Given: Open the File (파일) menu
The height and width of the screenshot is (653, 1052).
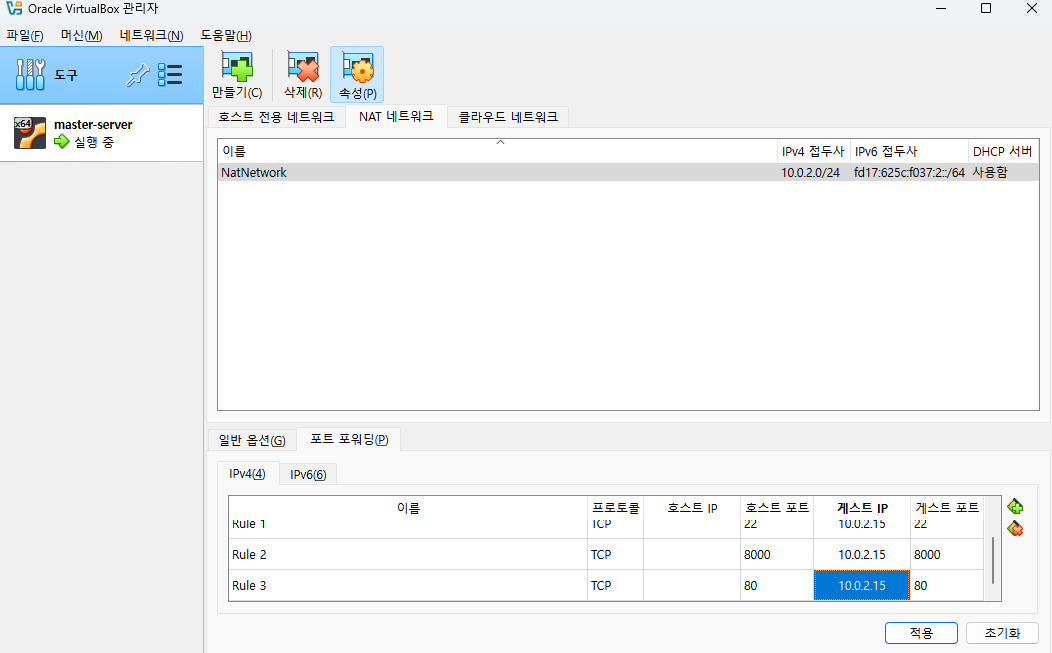Looking at the screenshot, I should pyautogui.click(x=25, y=36).
